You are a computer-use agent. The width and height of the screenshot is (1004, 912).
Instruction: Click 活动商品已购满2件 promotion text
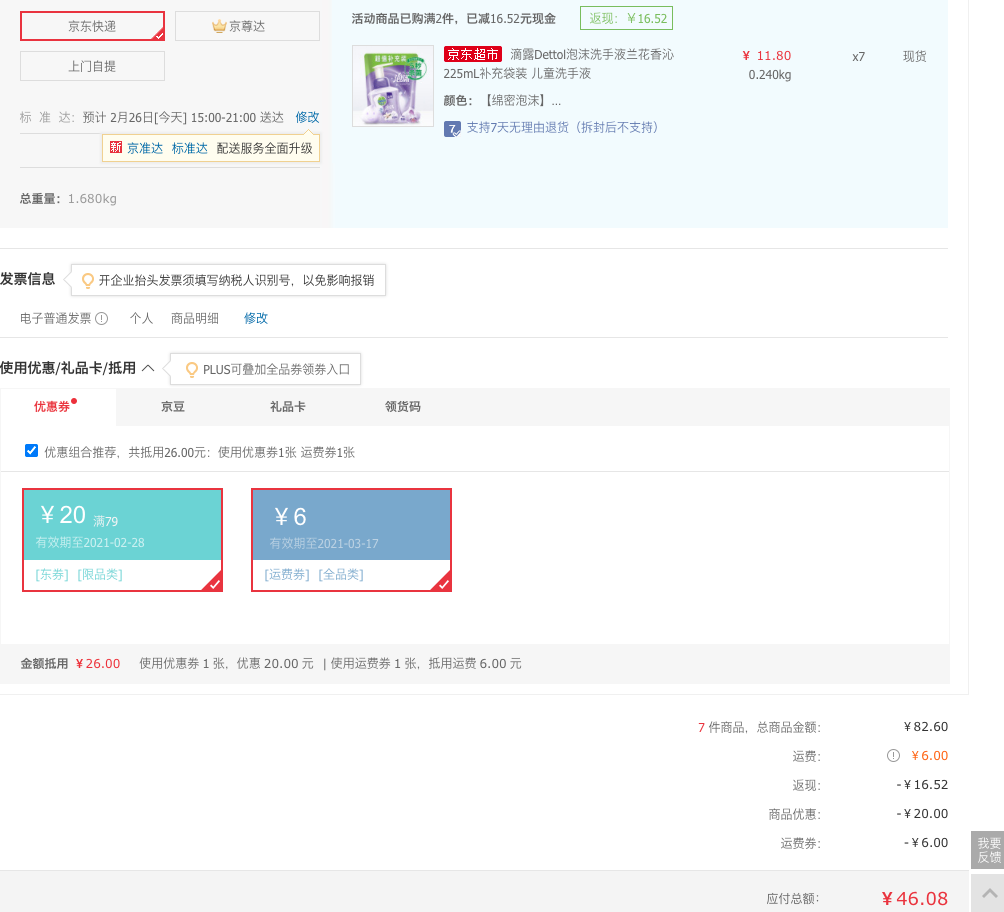click(x=453, y=19)
